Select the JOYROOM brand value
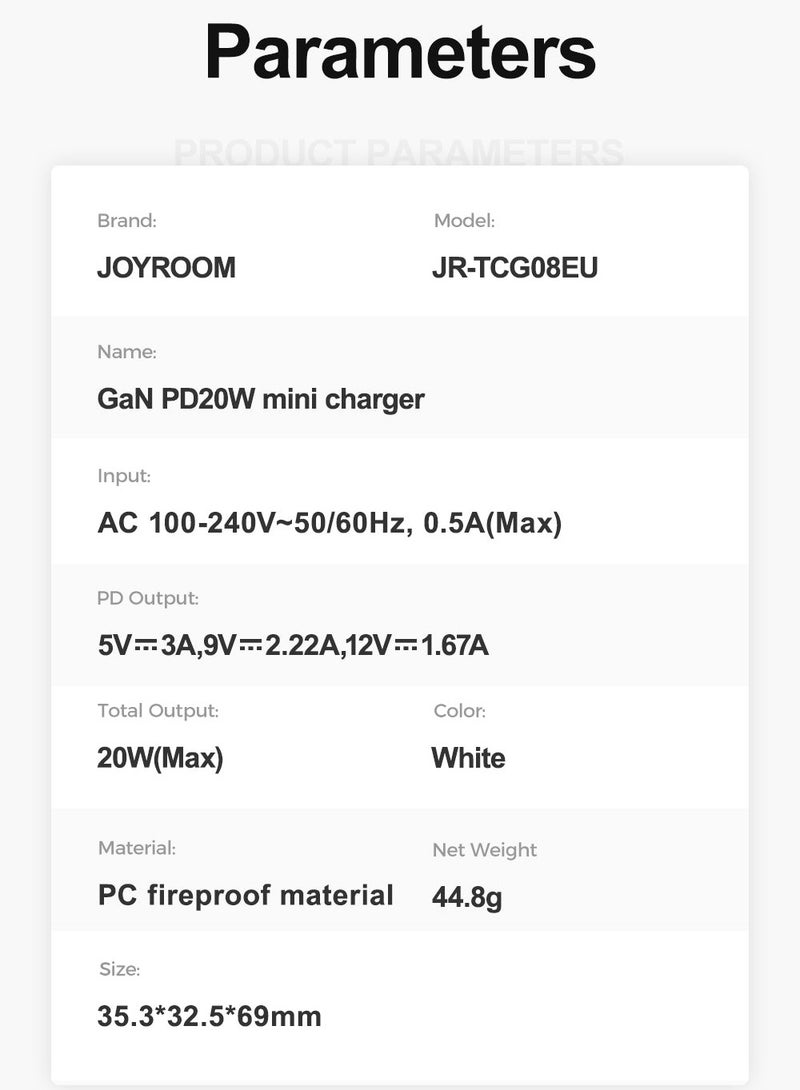Image resolution: width=800 pixels, height=1090 pixels. click(x=166, y=268)
